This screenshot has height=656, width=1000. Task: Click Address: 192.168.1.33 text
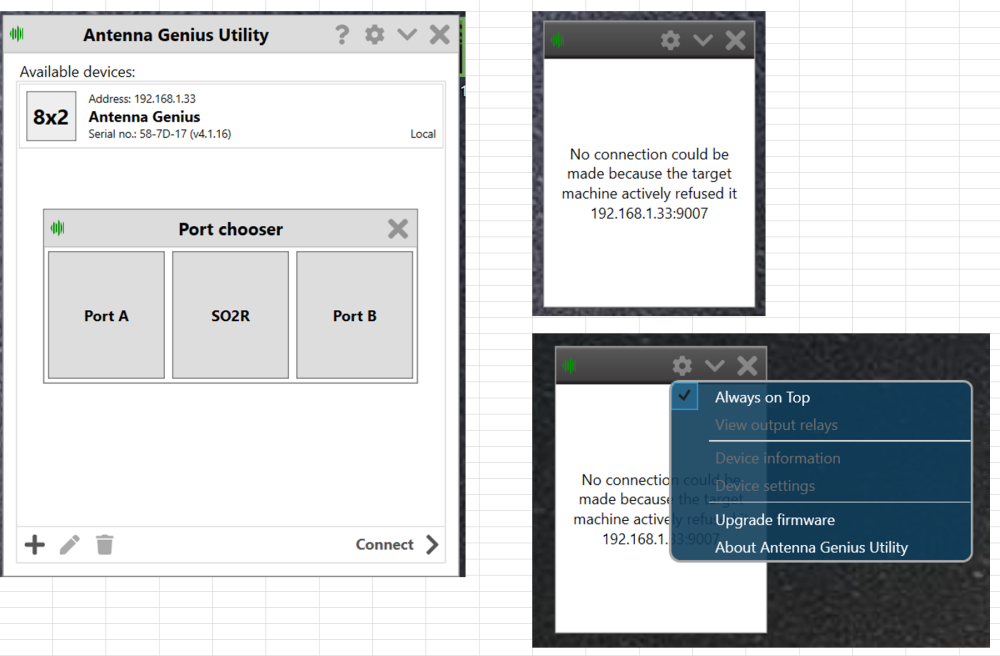[142, 99]
